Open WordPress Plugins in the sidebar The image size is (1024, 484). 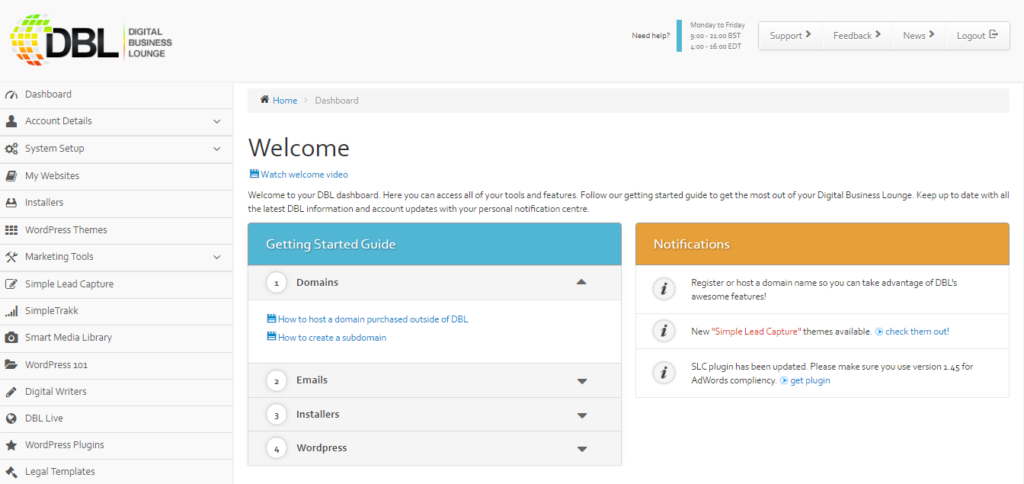click(116, 446)
